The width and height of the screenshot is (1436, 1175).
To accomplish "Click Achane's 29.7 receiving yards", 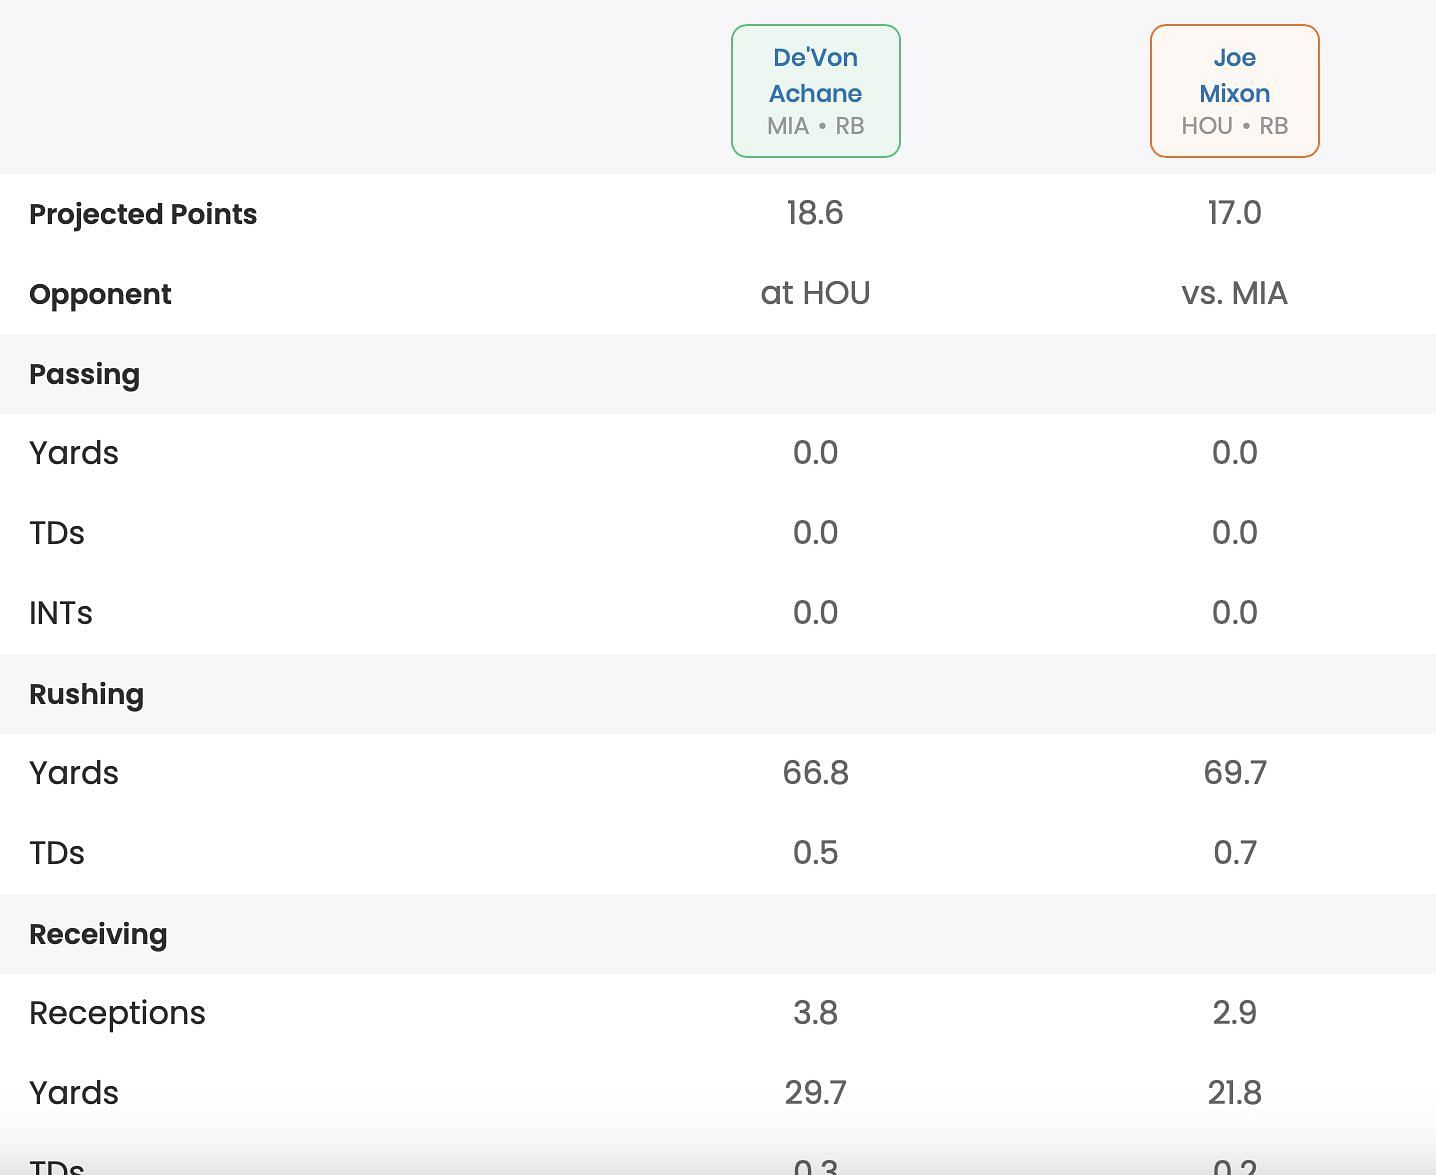I will [815, 1093].
